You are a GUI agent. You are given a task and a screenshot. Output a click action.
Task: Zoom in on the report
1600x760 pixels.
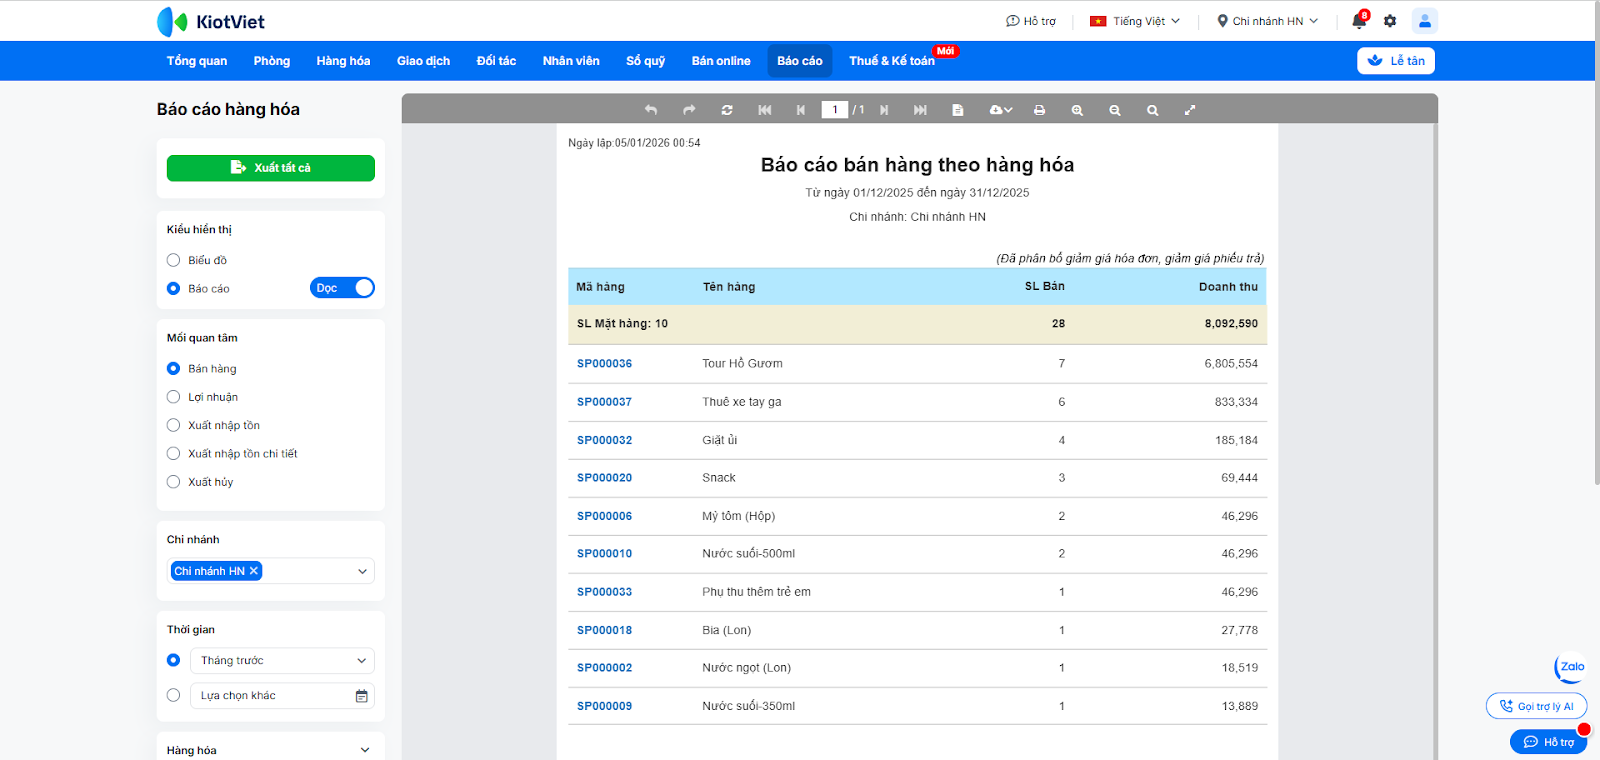1077,110
